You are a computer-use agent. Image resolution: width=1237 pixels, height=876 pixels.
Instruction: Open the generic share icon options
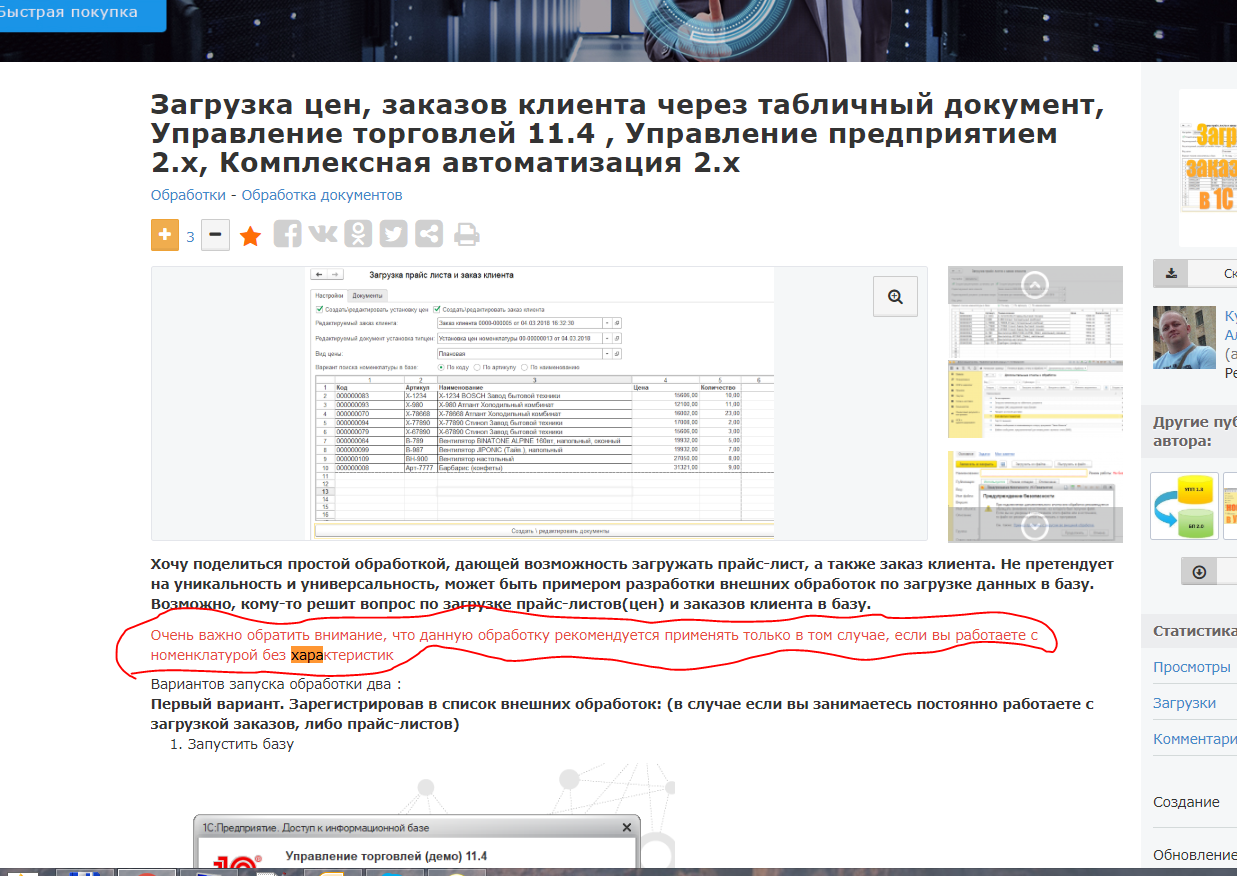(430, 234)
